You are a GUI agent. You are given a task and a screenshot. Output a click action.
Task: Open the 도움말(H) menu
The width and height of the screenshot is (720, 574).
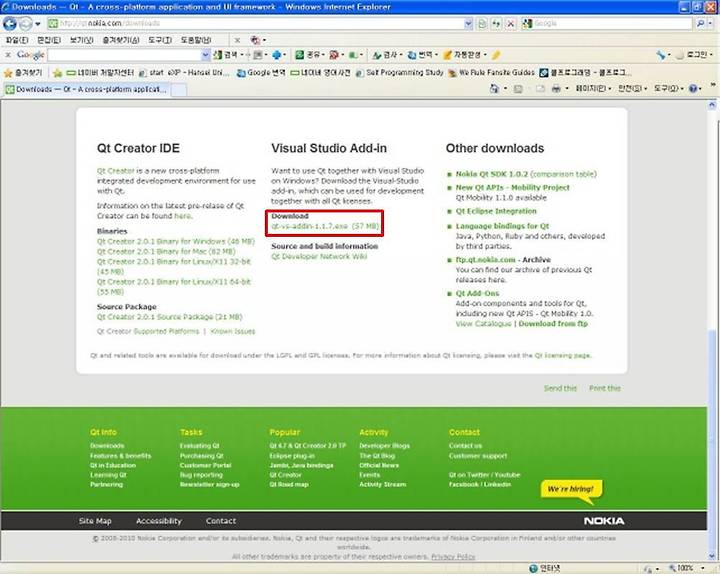(196, 40)
